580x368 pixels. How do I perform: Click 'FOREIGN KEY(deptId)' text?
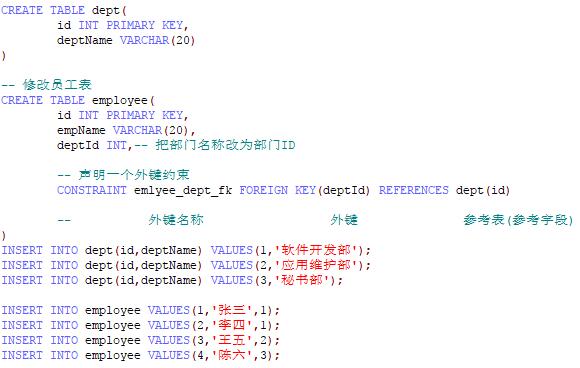(304, 190)
